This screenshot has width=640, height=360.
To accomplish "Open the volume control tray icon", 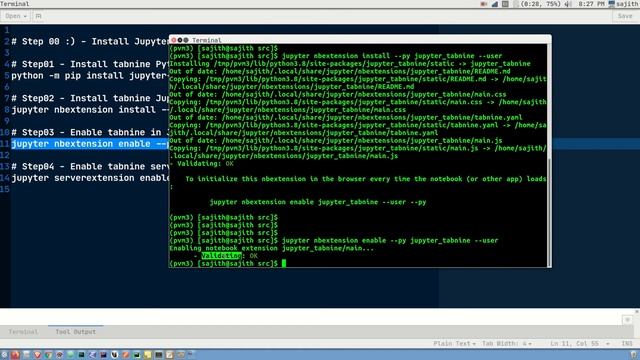I will pyautogui.click(x=568, y=4).
